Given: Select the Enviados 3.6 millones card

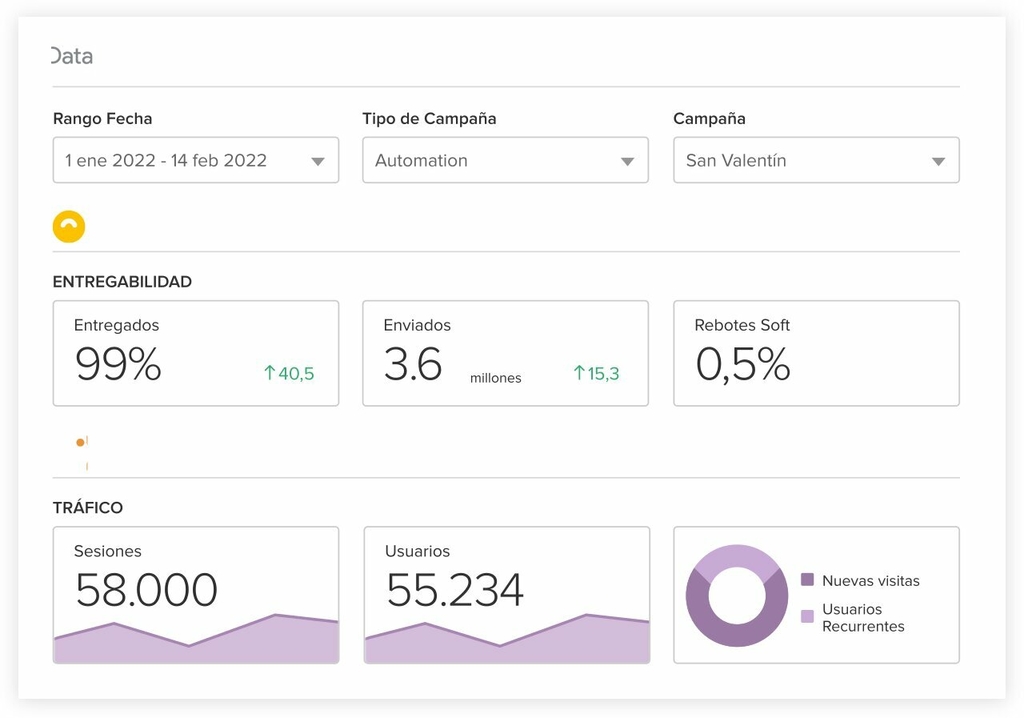Looking at the screenshot, I should [505, 353].
